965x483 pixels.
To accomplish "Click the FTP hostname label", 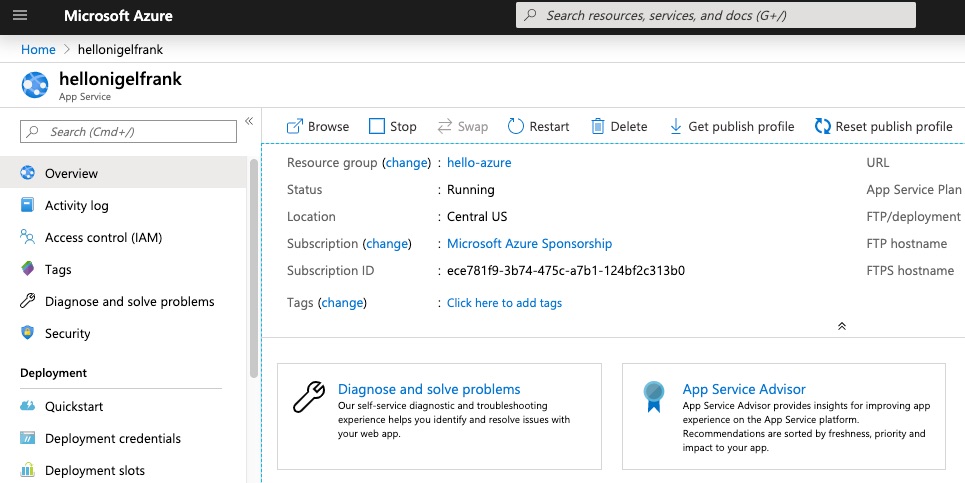I will click(907, 244).
